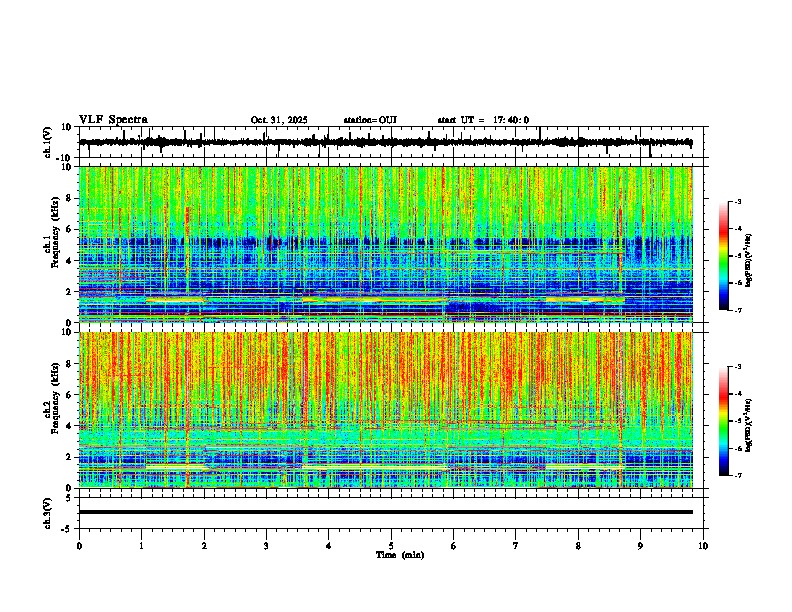Click the "8" tick on ch.2 frequency axis
The image size is (792, 612).
[x=69, y=364]
